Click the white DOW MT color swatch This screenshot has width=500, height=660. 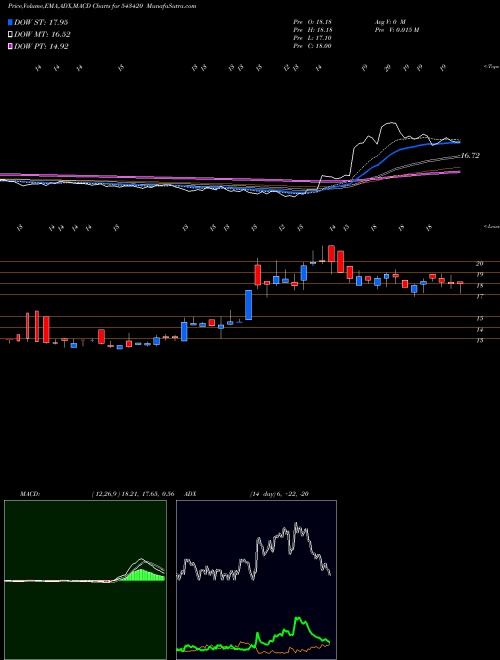coord(10,35)
